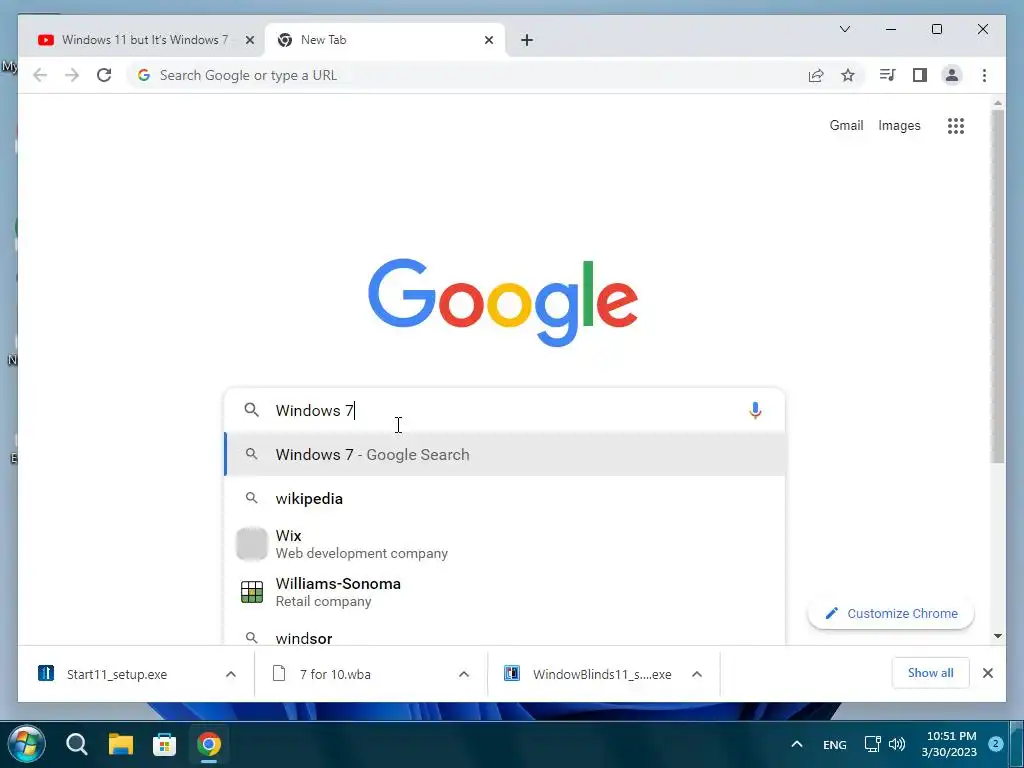Minimize the Chrome window

click(x=891, y=29)
